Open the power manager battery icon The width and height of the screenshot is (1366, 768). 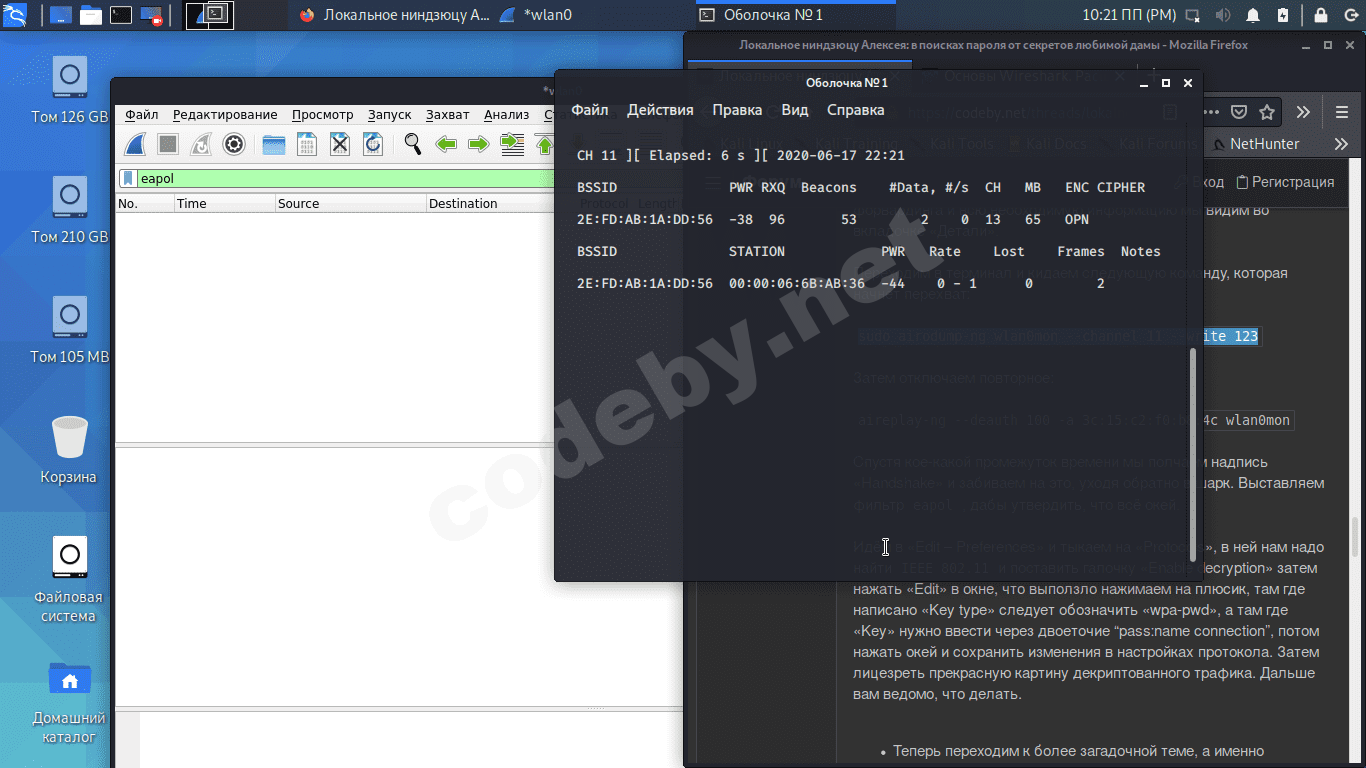tap(1283, 15)
